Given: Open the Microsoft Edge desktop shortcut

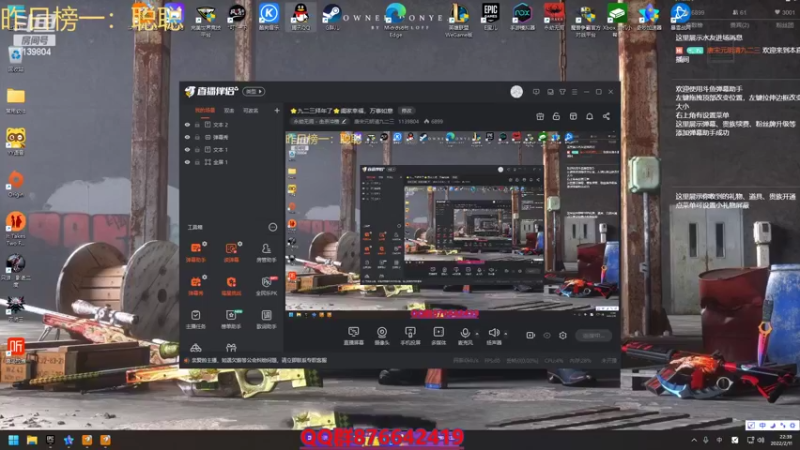Looking at the screenshot, I should pyautogui.click(x=395, y=19).
